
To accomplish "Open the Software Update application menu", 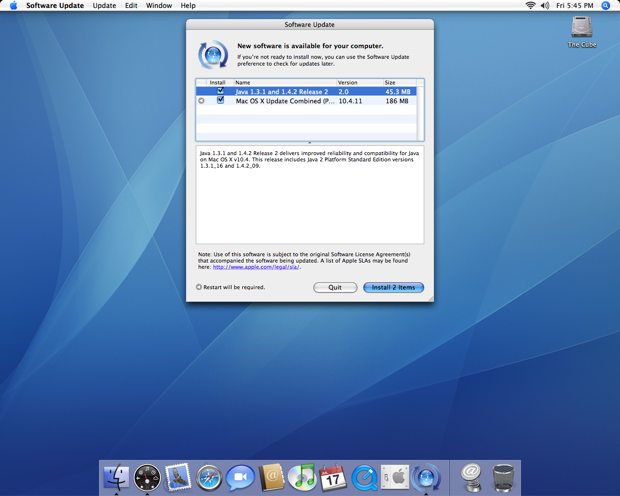I will pos(55,6).
